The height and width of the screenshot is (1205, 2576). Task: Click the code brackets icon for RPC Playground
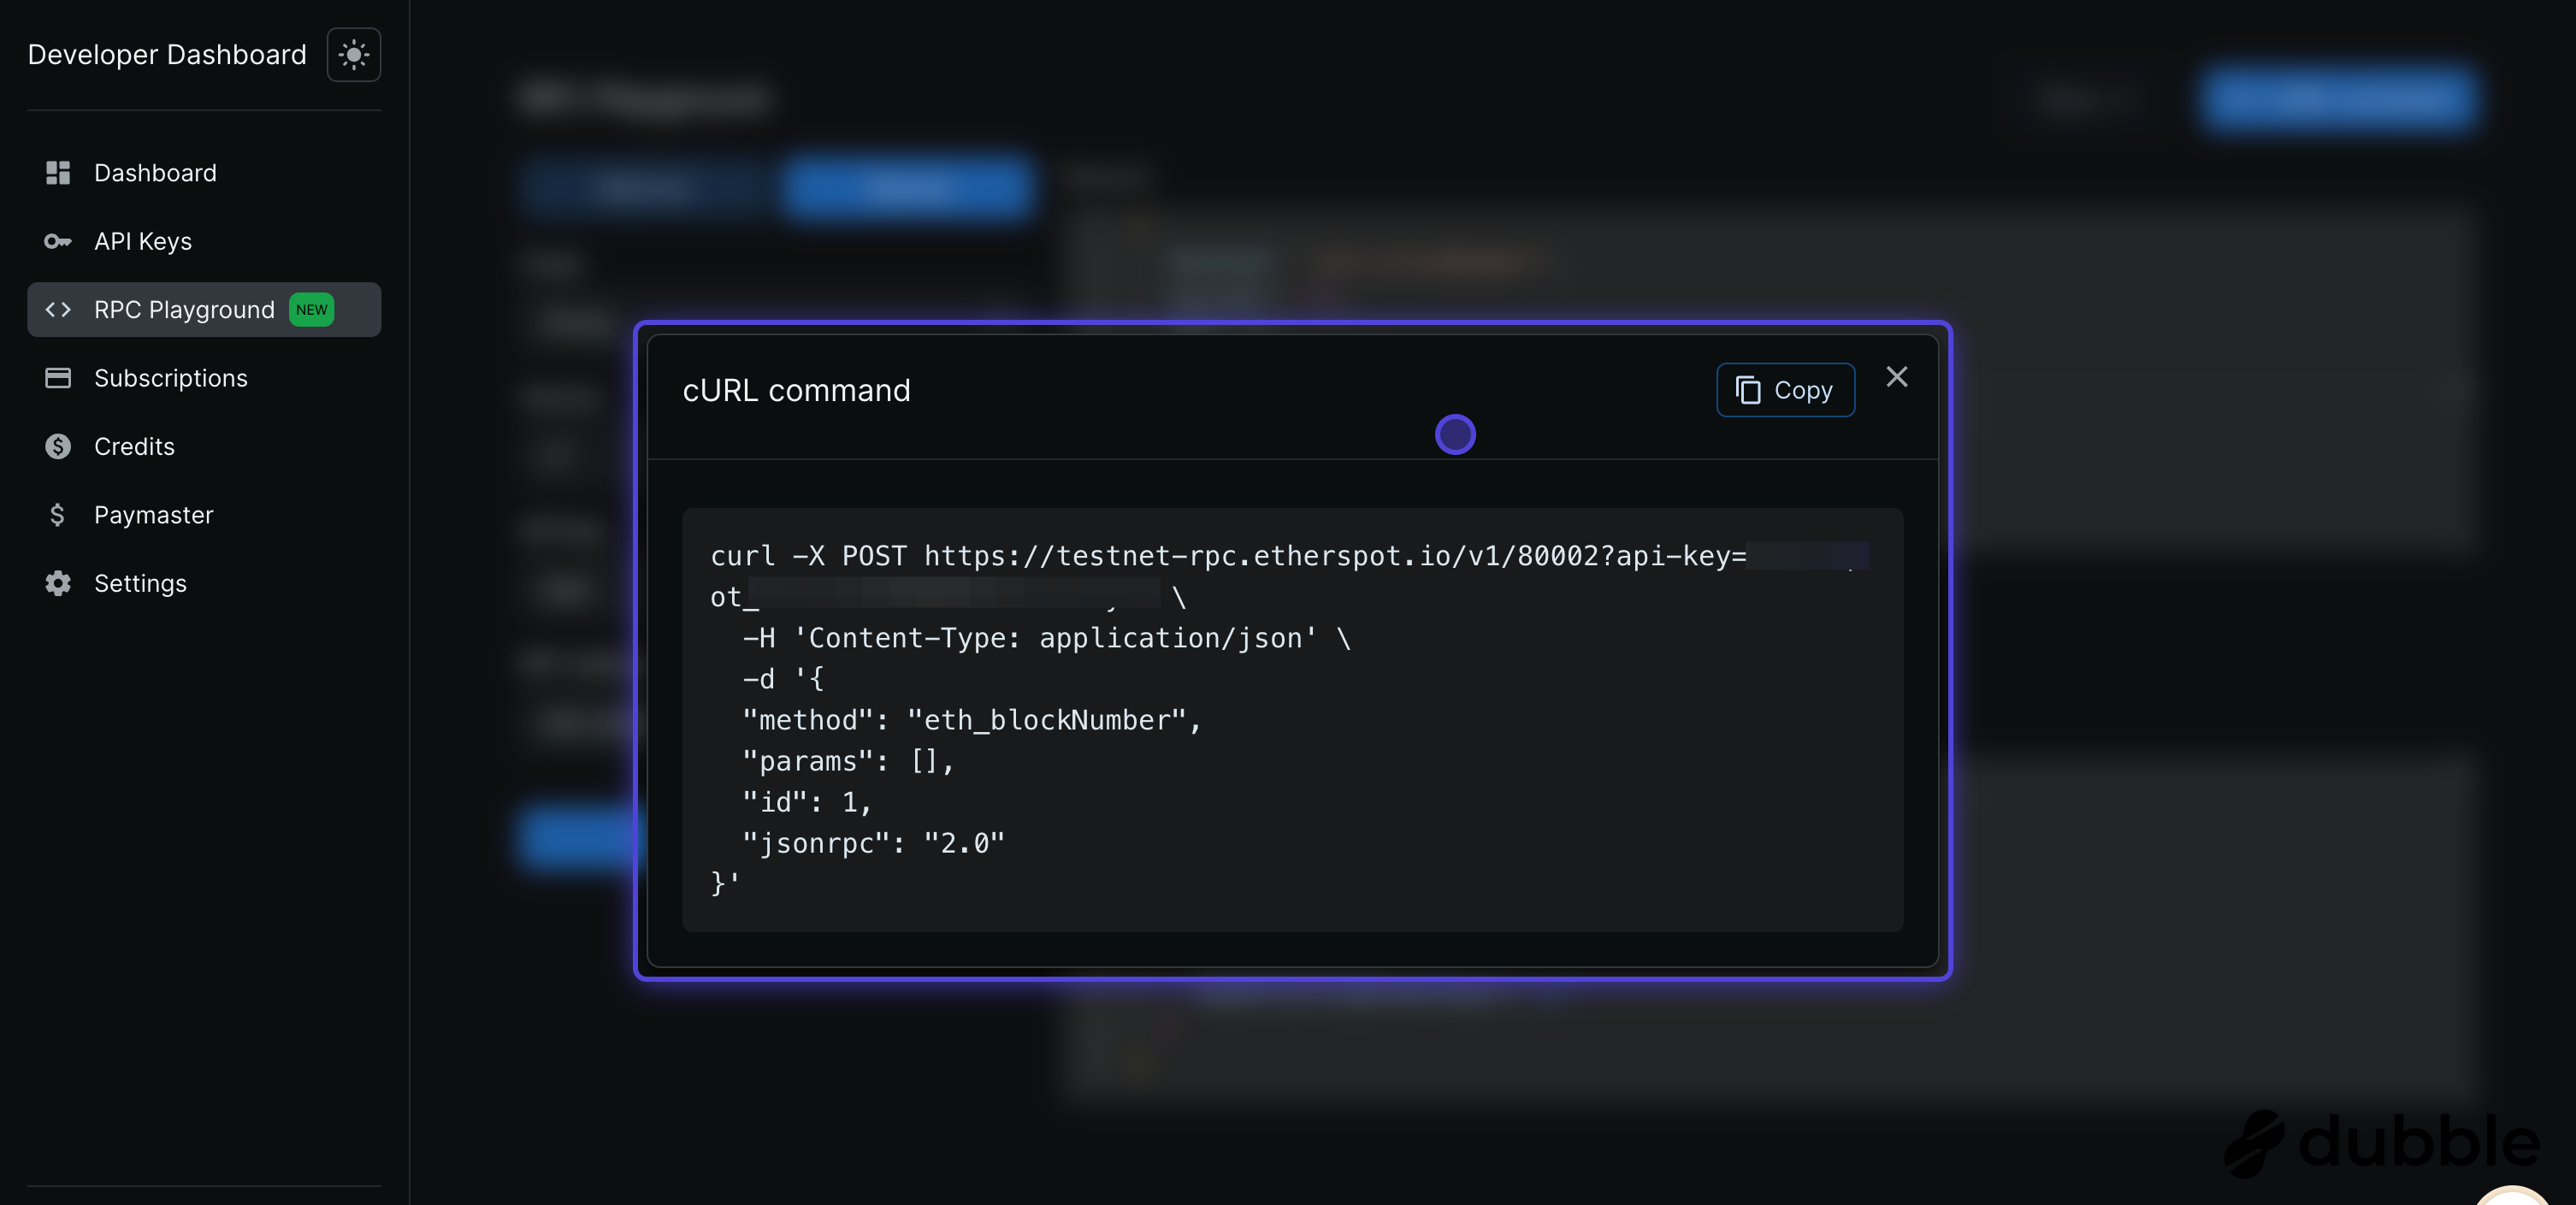58,310
